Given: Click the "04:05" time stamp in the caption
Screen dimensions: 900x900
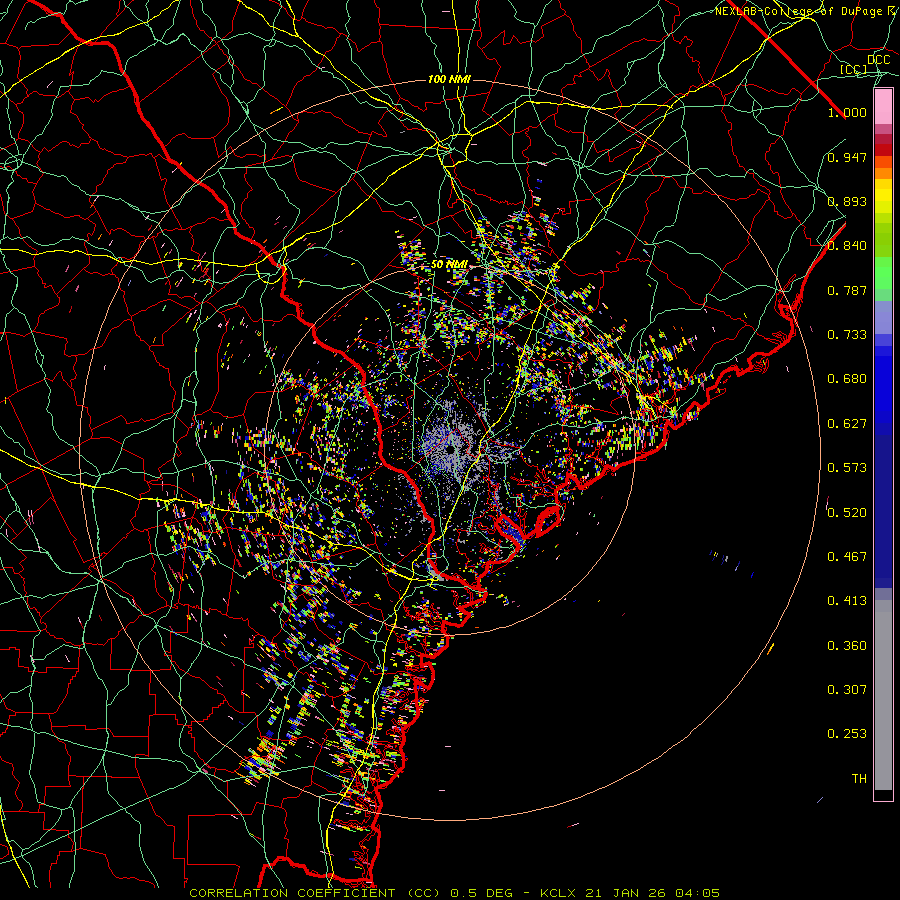Looking at the screenshot, I should 697,893.
